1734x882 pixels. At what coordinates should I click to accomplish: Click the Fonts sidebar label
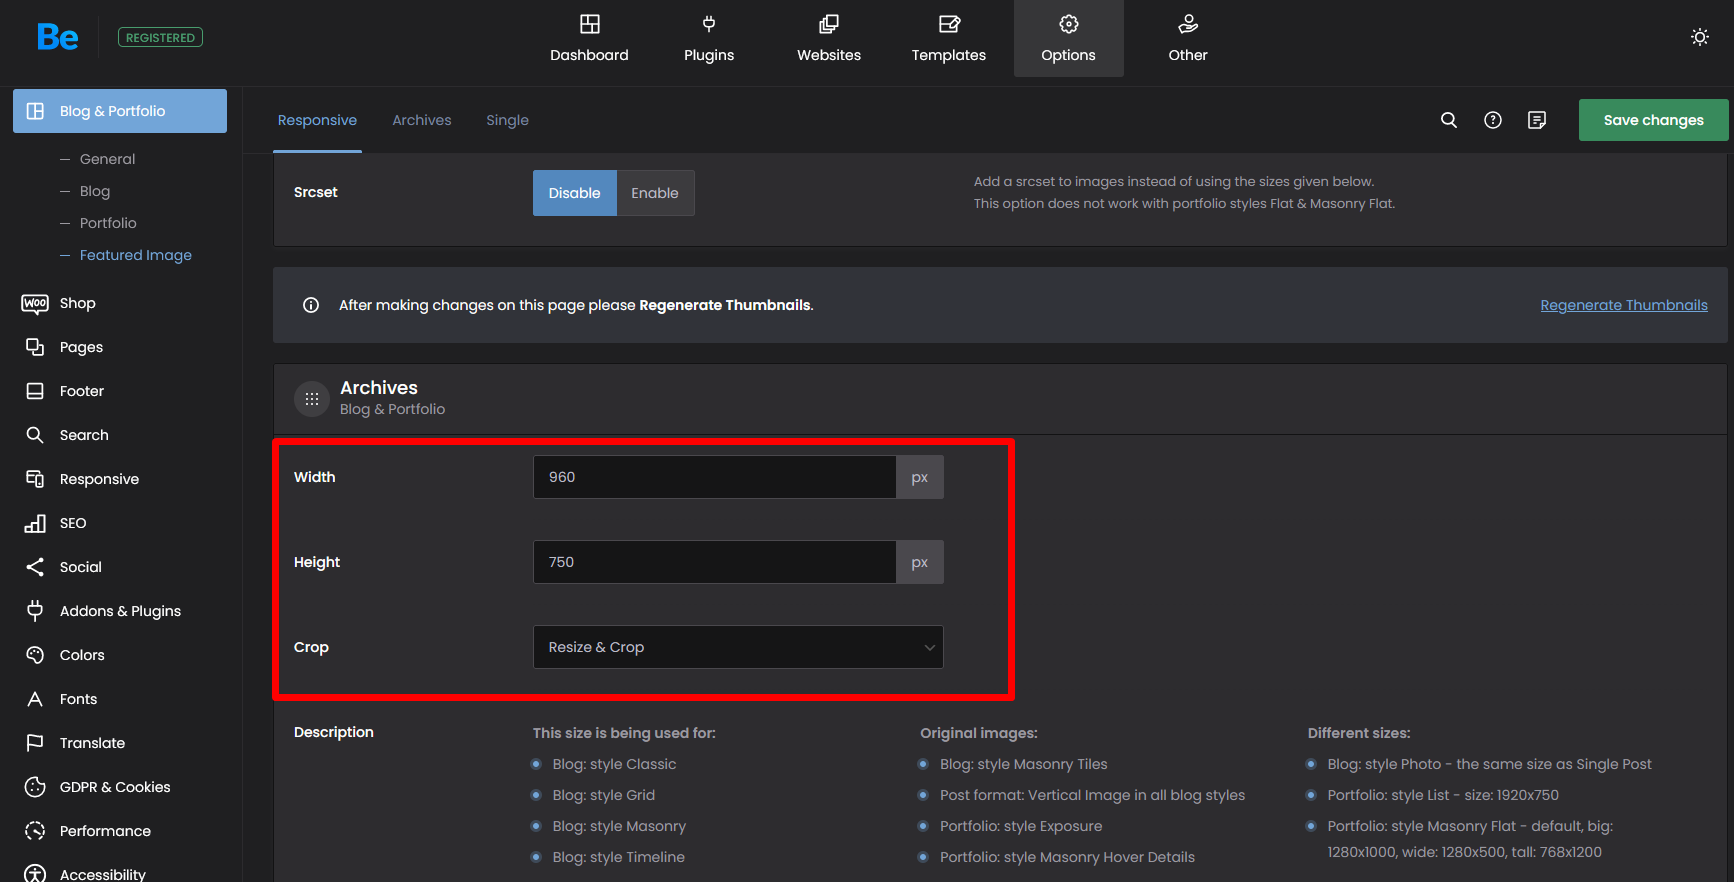coord(78,699)
